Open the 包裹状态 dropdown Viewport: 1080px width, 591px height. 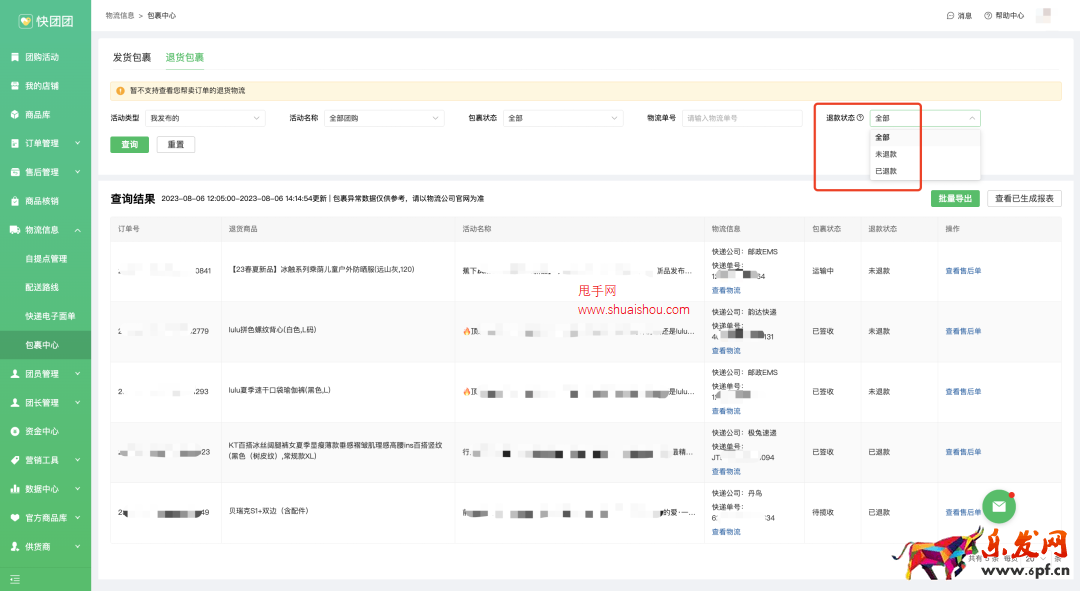563,118
